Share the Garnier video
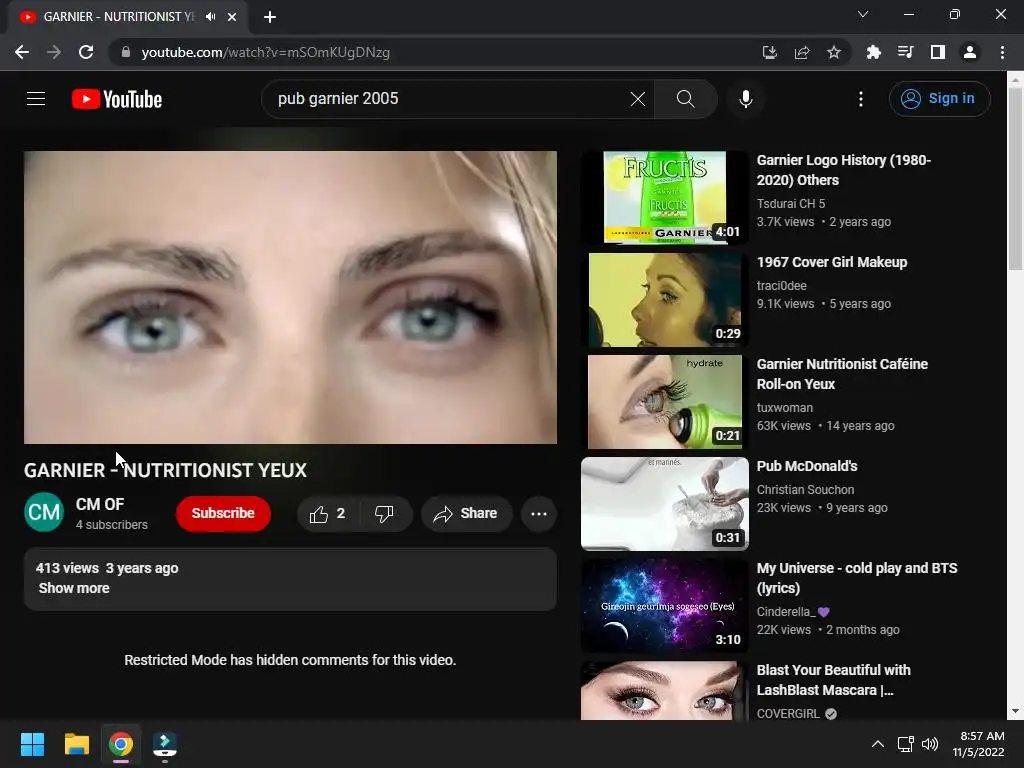The width and height of the screenshot is (1024, 768). coord(466,514)
